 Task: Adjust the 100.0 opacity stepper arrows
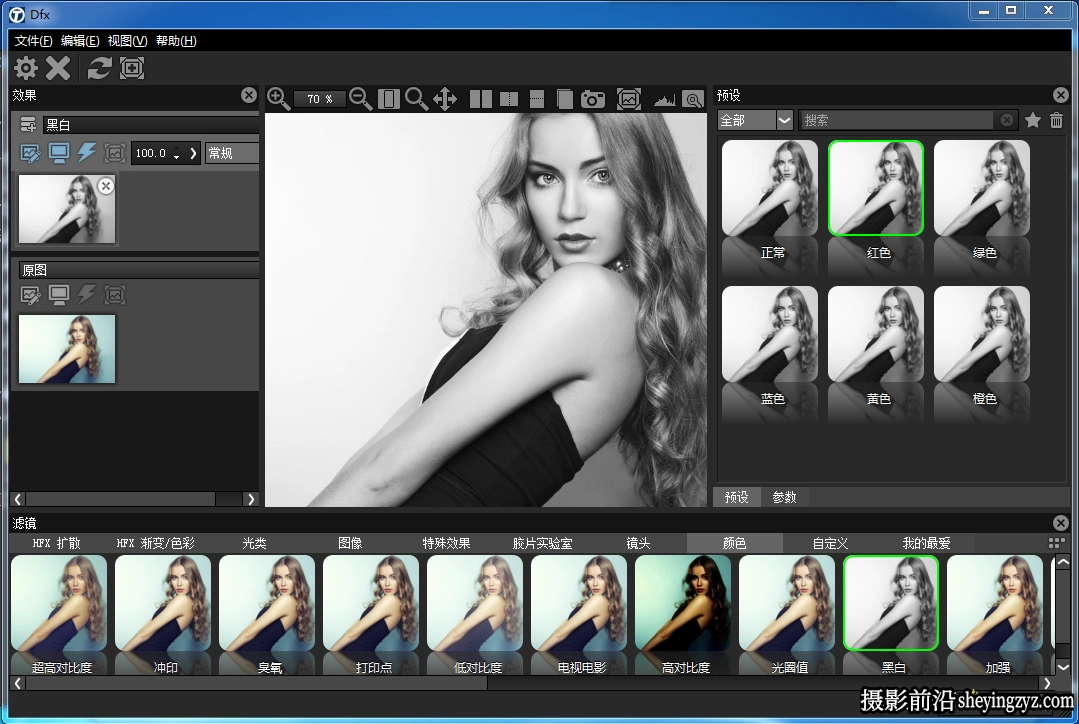click(177, 153)
